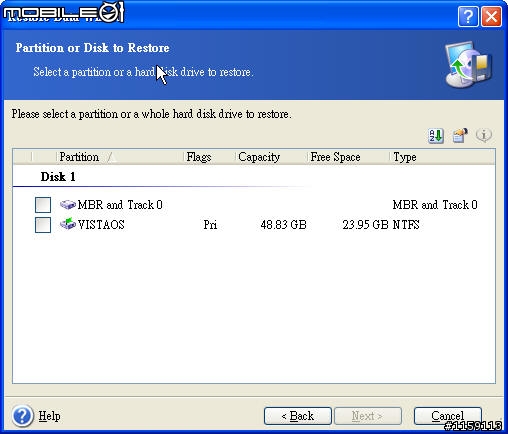Sort by the Partition column header
Viewport: 508px width, 434px height.
tap(119, 157)
